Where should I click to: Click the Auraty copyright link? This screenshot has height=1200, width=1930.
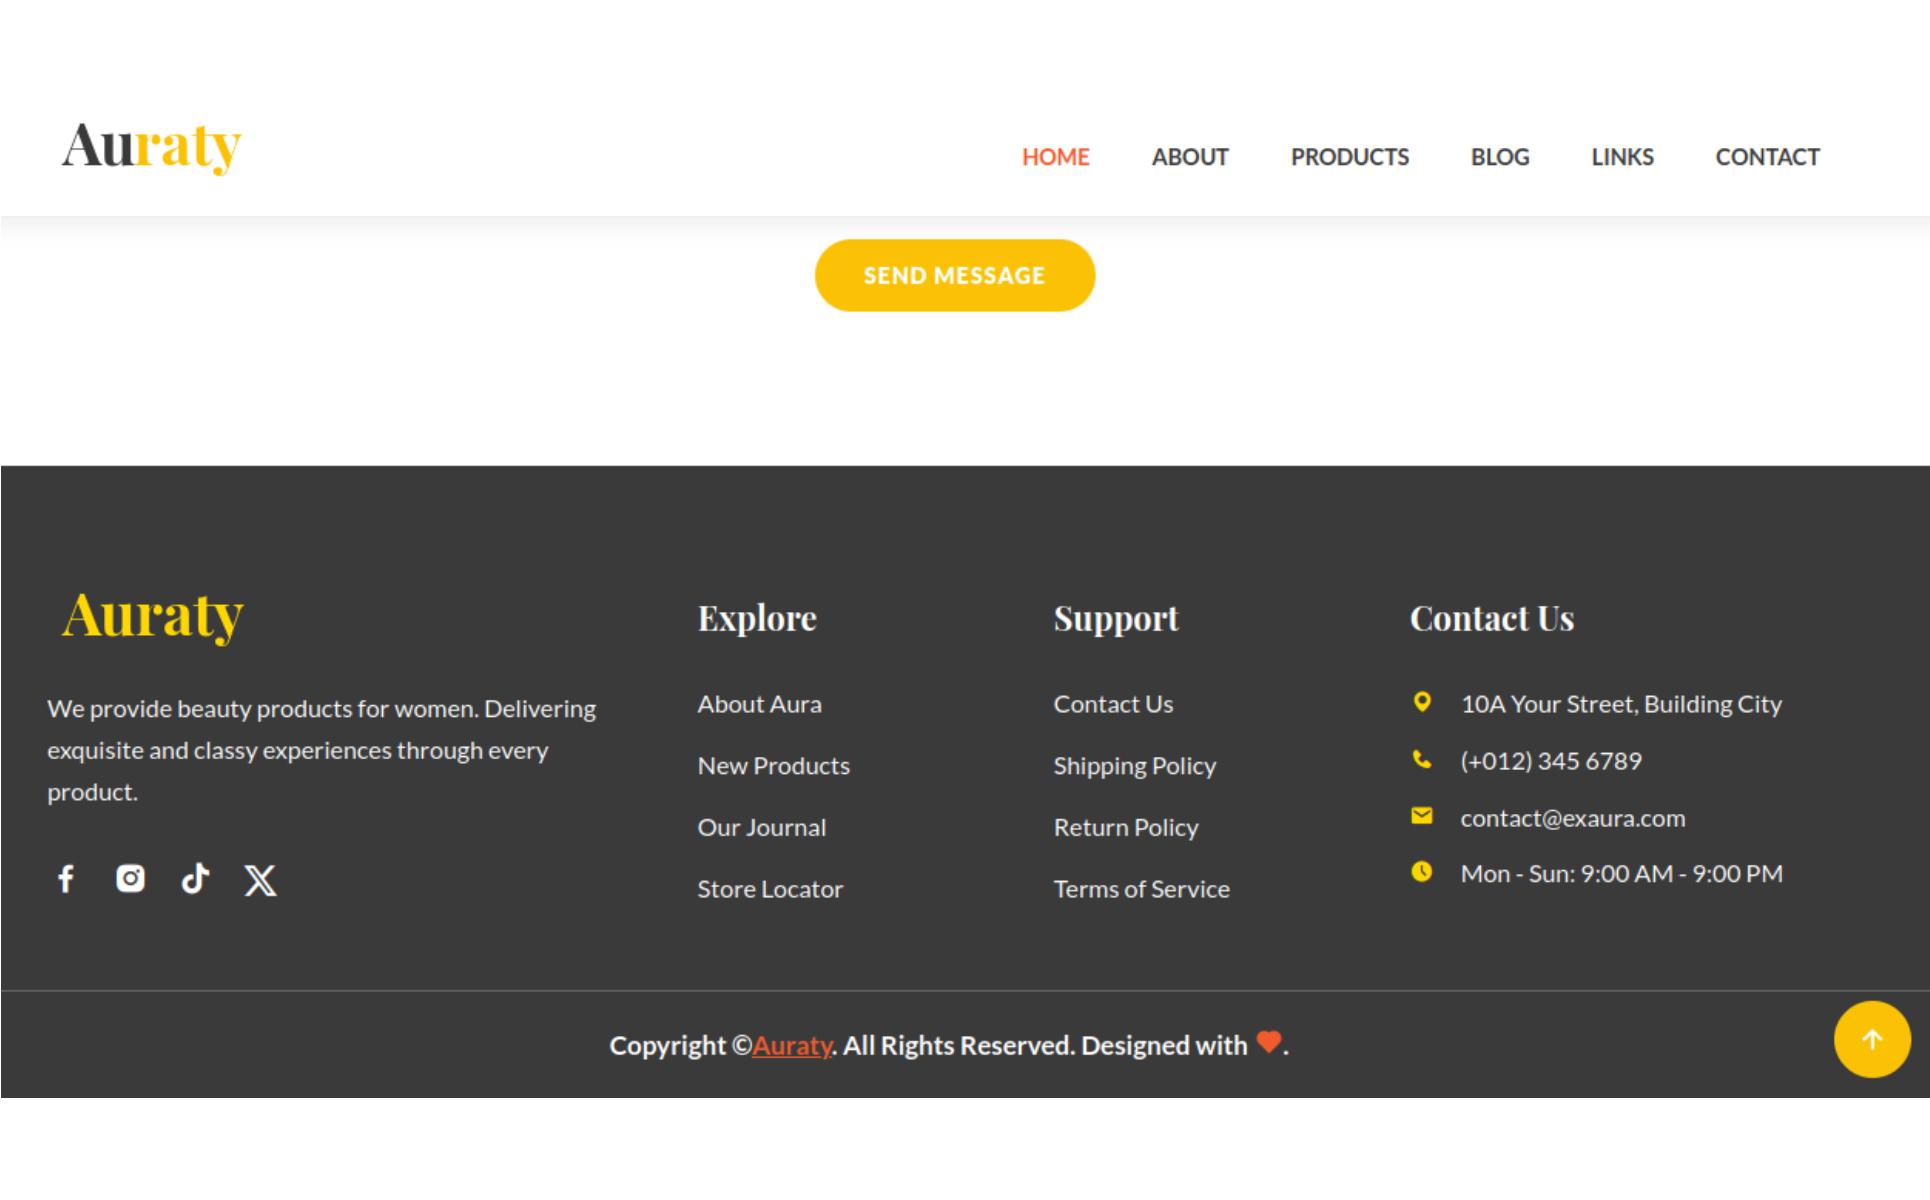(x=791, y=1045)
